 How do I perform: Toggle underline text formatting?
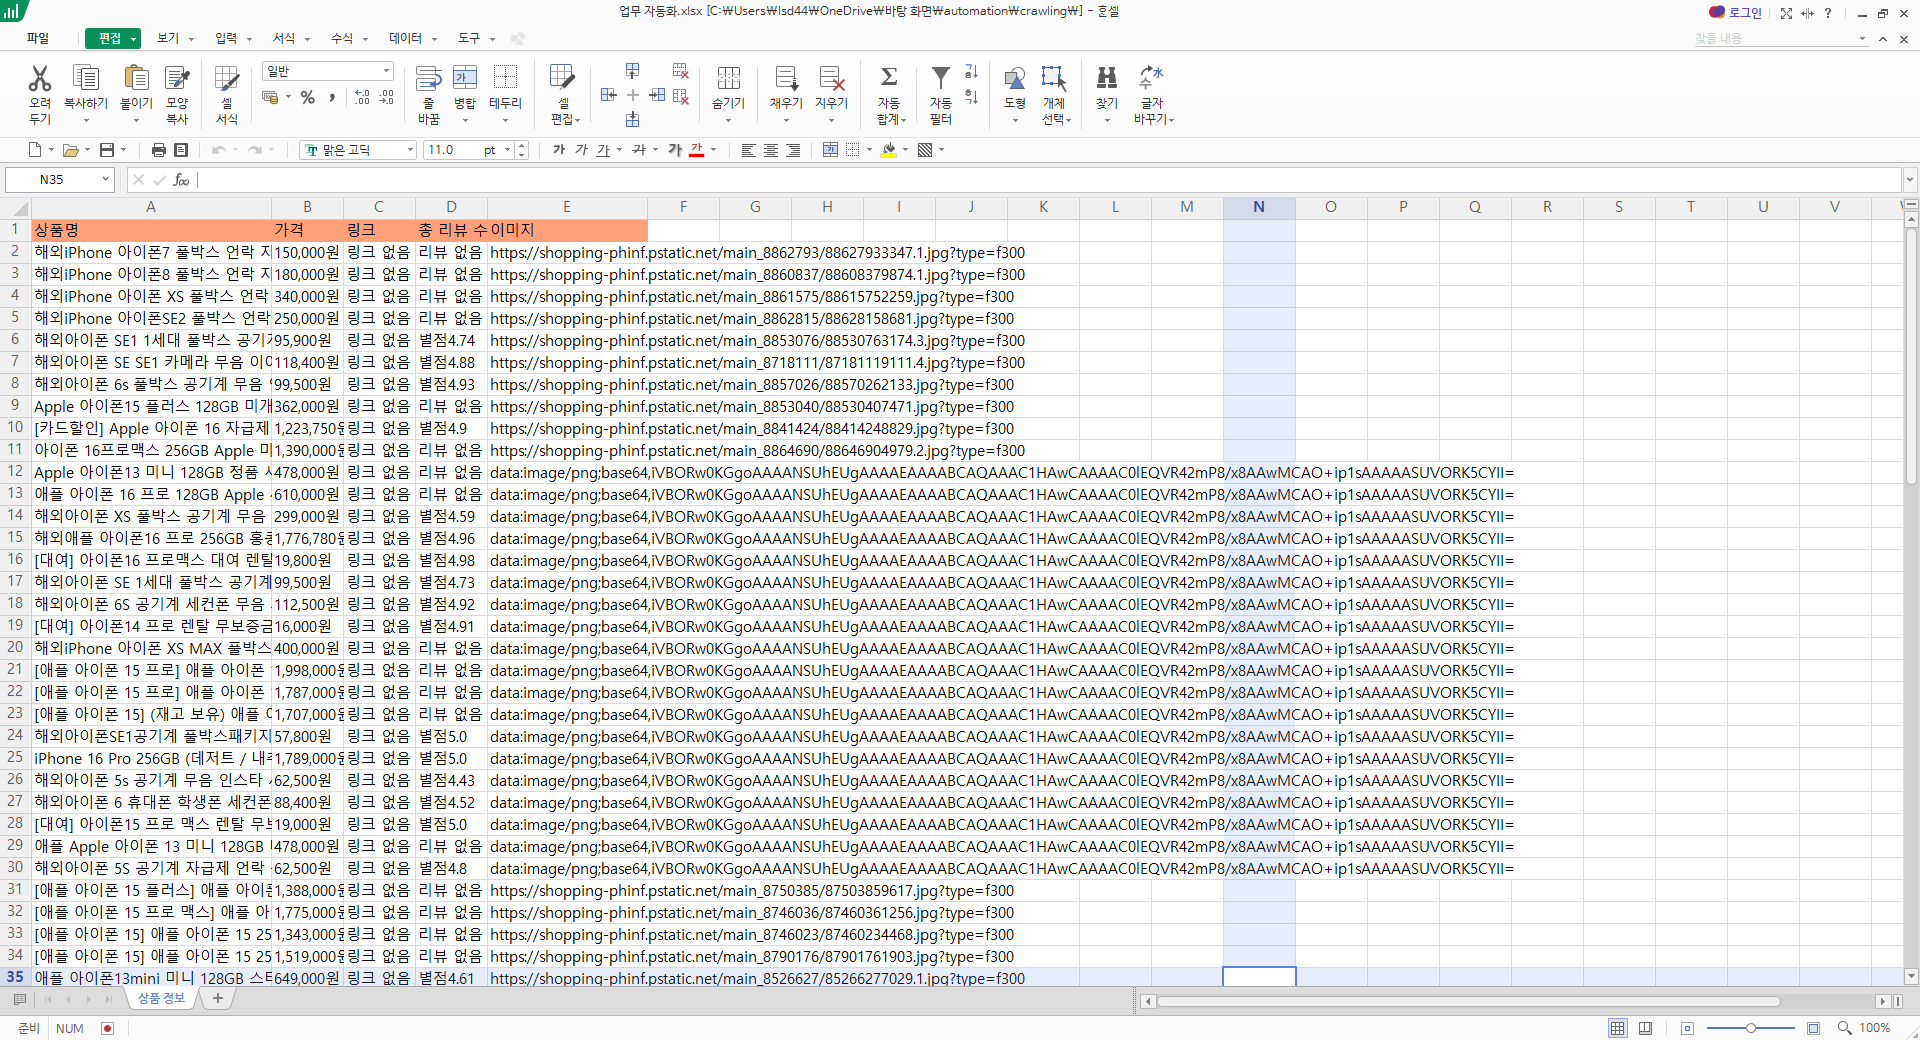603,150
